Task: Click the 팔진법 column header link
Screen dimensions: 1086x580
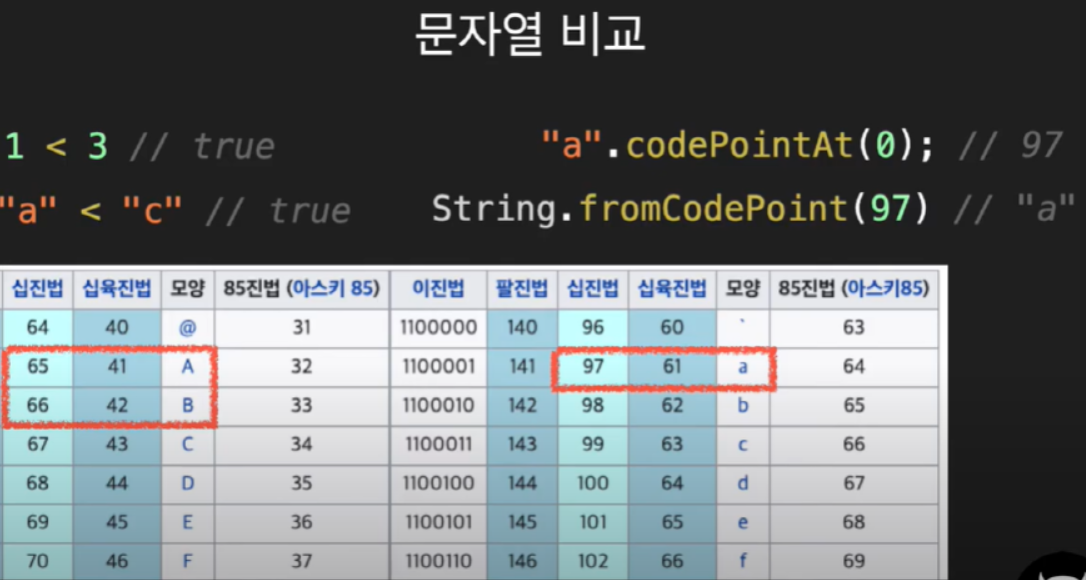Action: (522, 288)
